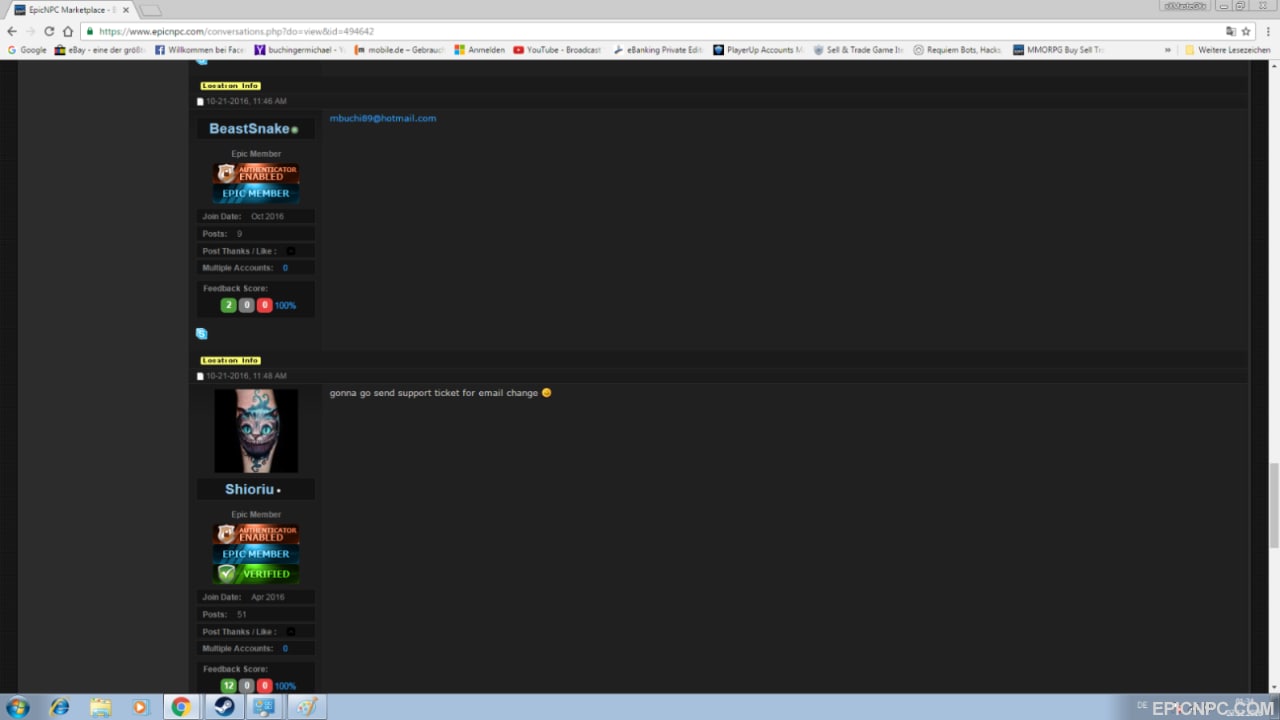Open the Weitere Lesezeichen bookmarks folder
The height and width of the screenshot is (720, 1280).
pyautogui.click(x=1227, y=49)
